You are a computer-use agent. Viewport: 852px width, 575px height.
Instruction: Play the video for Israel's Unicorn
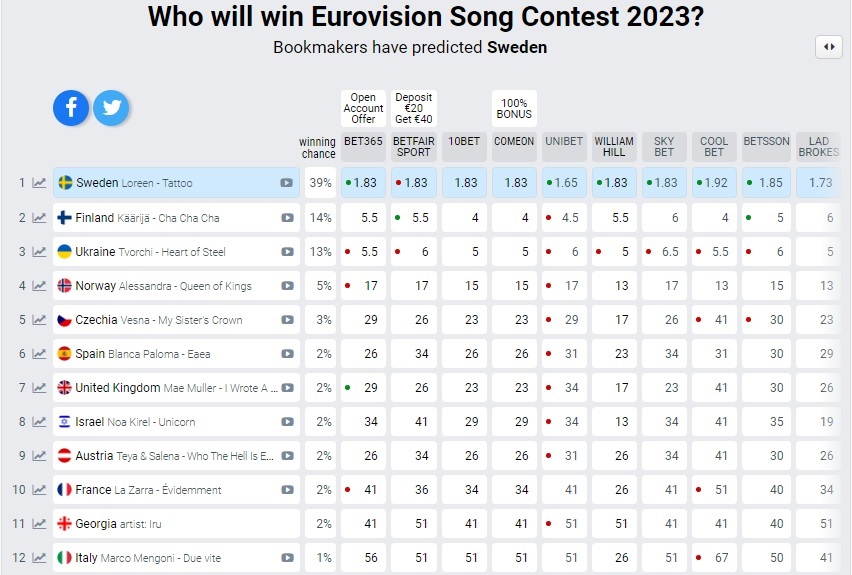(x=287, y=422)
